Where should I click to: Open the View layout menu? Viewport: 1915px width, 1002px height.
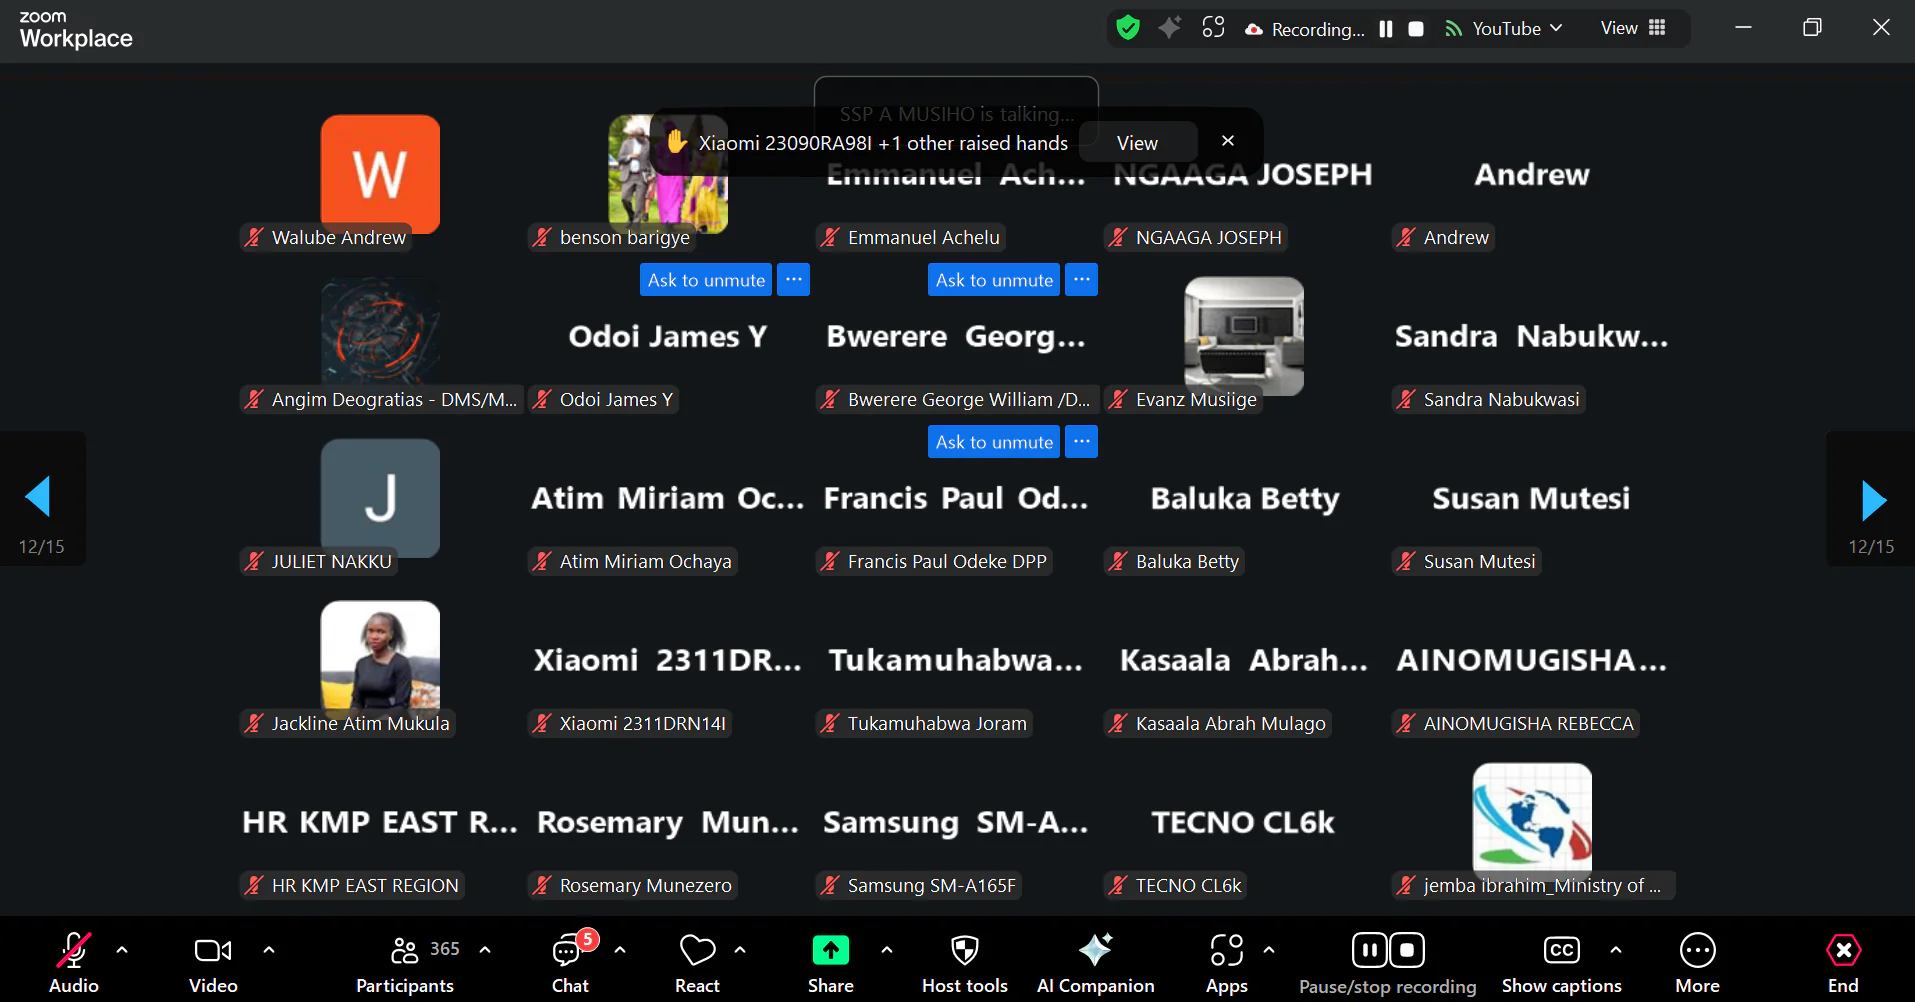pyautogui.click(x=1632, y=28)
